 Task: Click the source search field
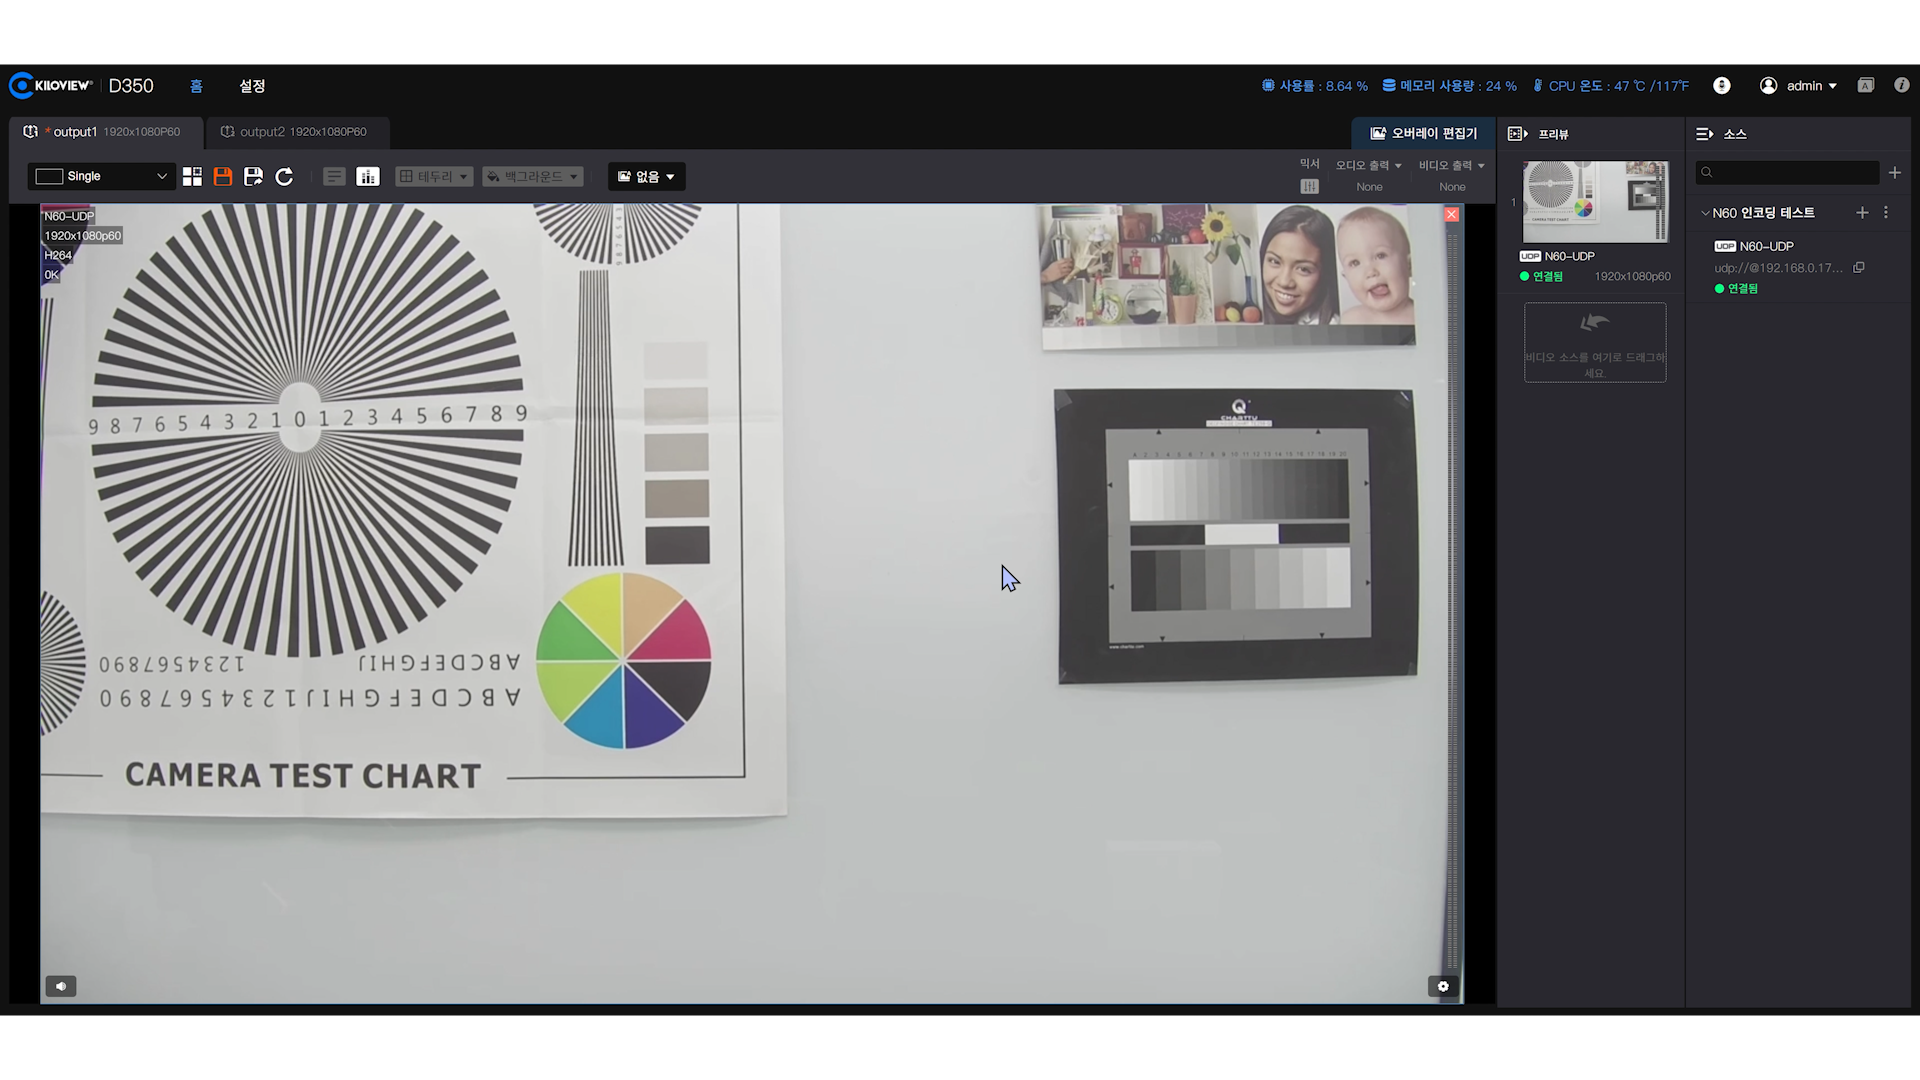point(1788,173)
